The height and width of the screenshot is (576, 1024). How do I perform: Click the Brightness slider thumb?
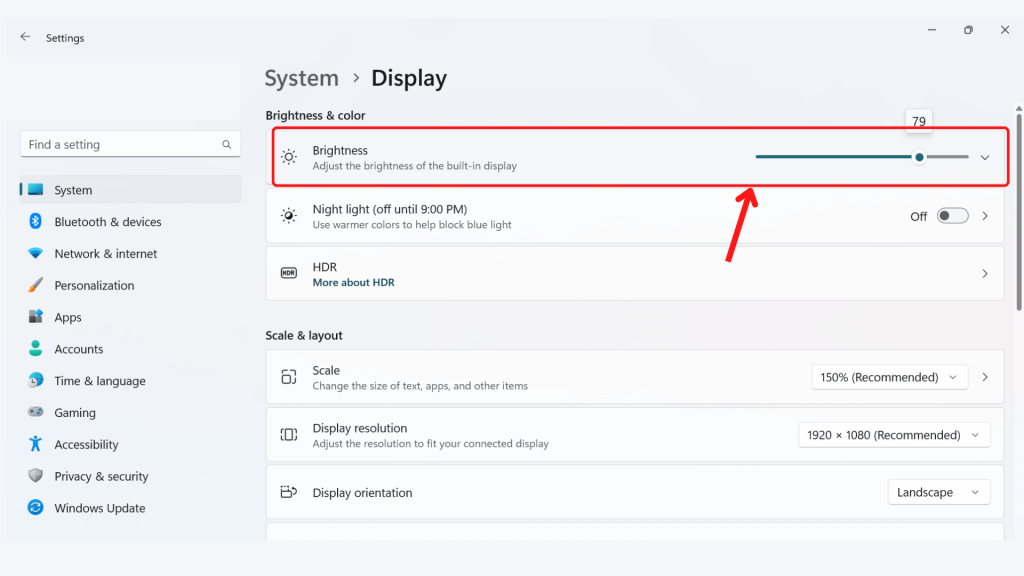pos(920,157)
